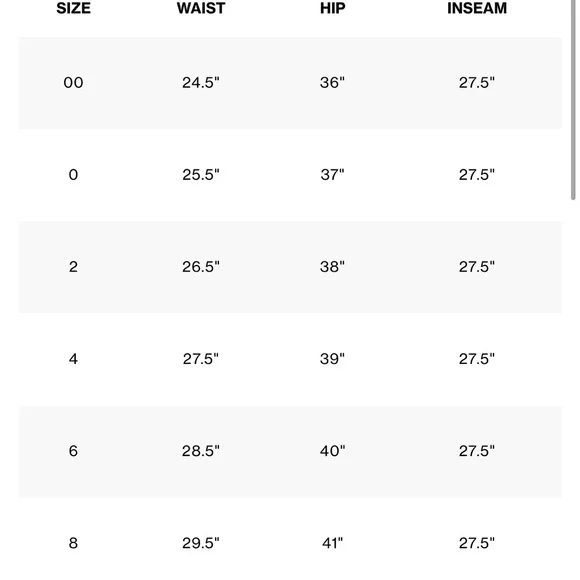
Task: Click the INSEAM column header
Action: click(x=477, y=8)
